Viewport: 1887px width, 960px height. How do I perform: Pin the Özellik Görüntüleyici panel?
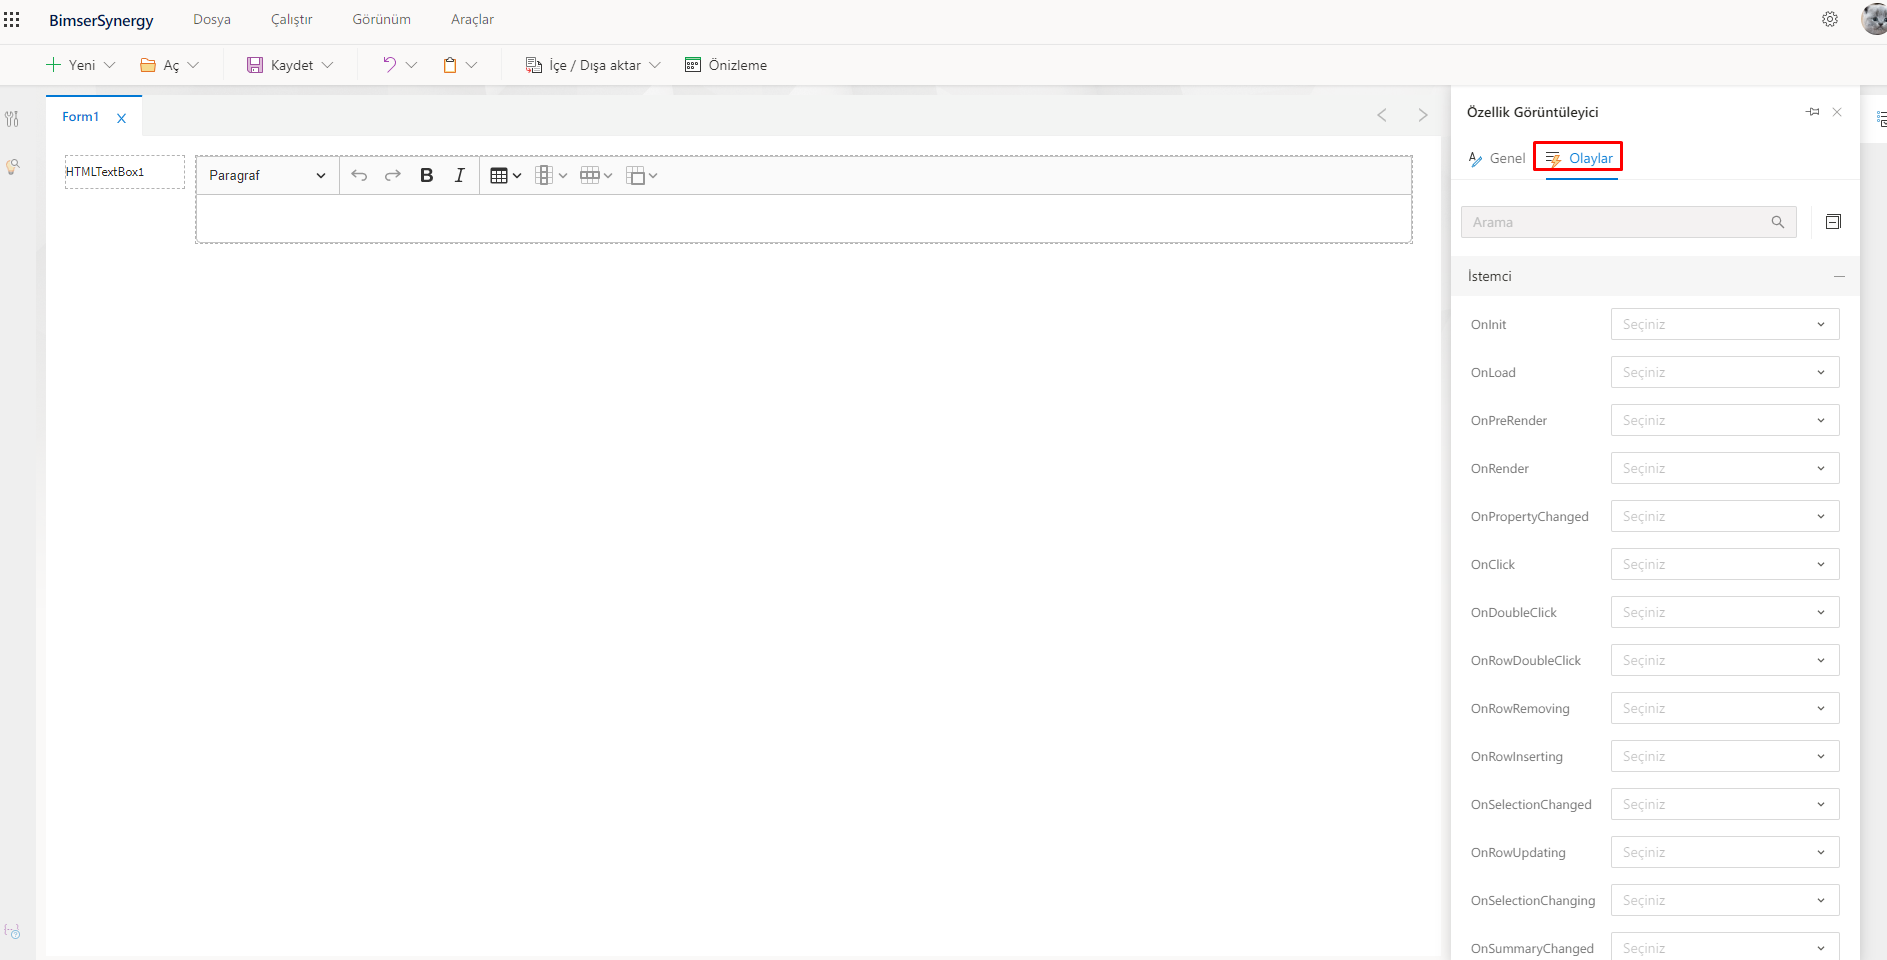coord(1813,112)
